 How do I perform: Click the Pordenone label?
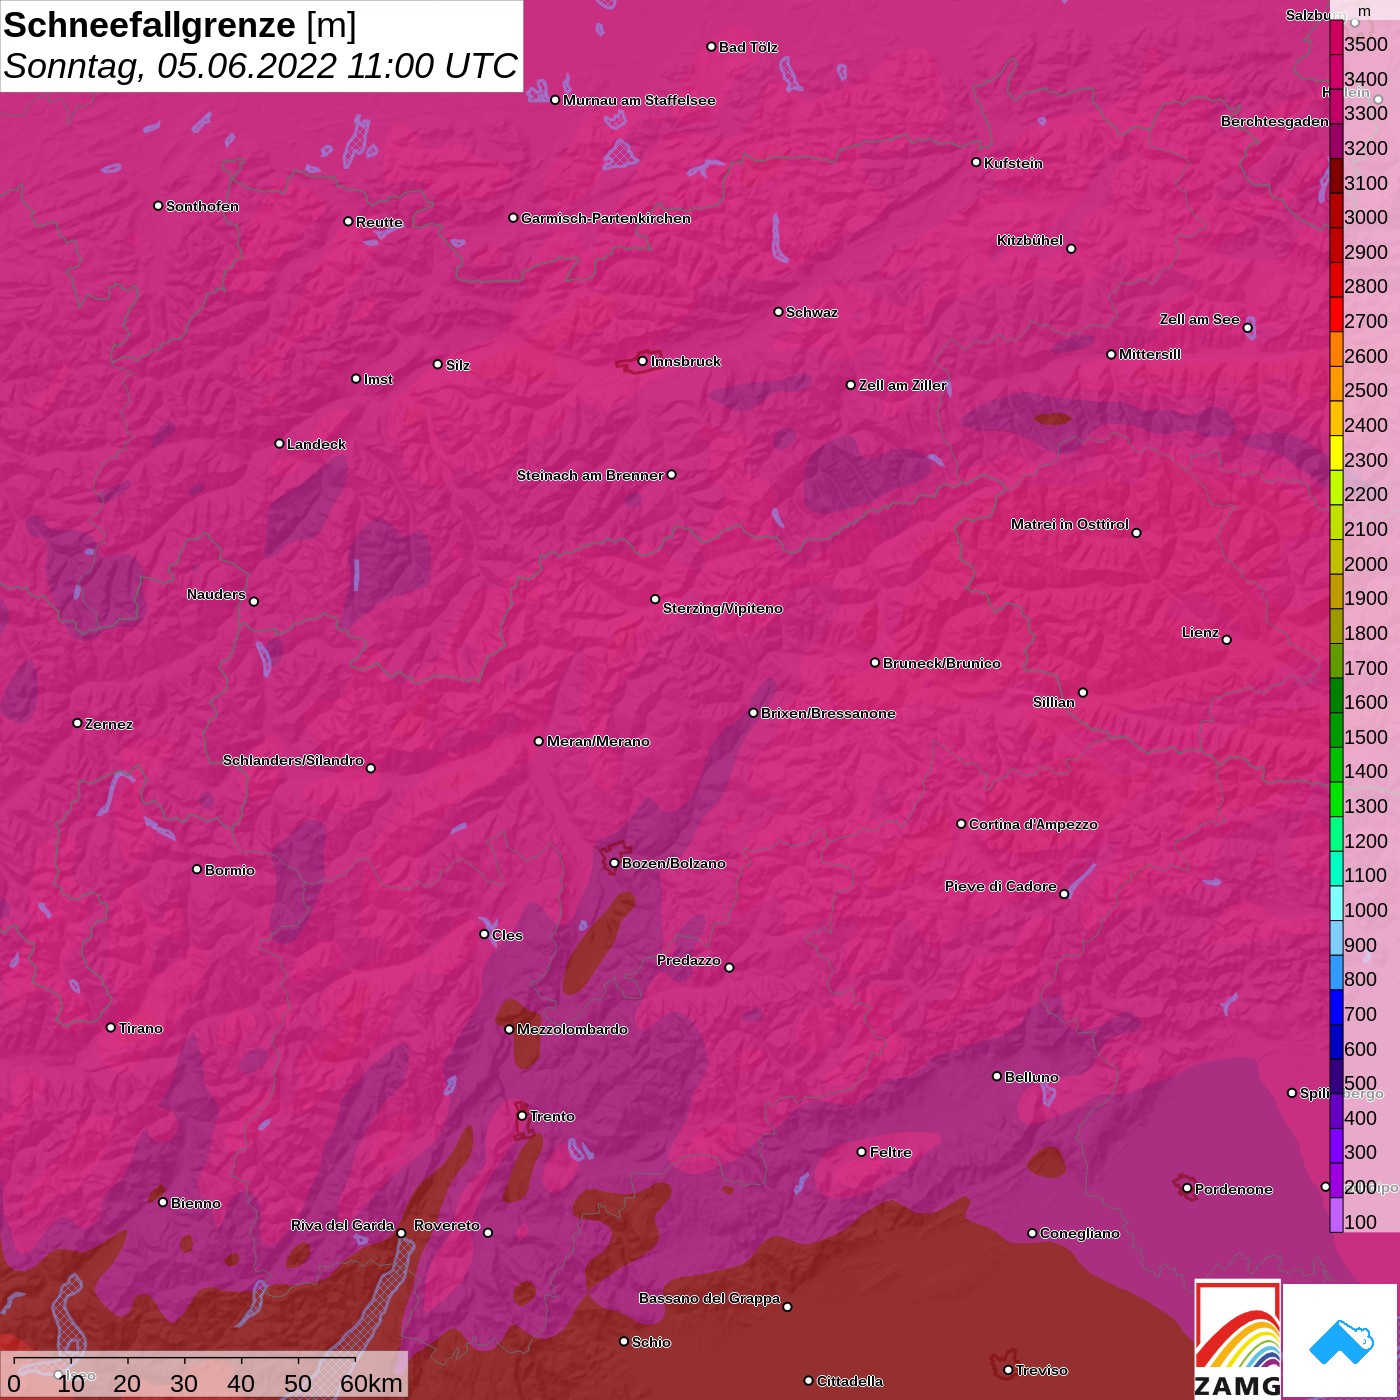click(1234, 1189)
